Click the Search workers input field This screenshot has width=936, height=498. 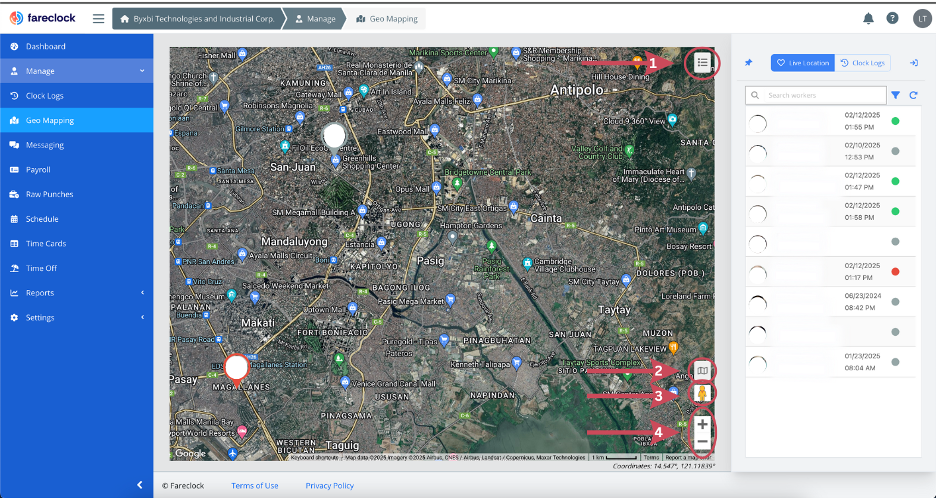point(816,95)
